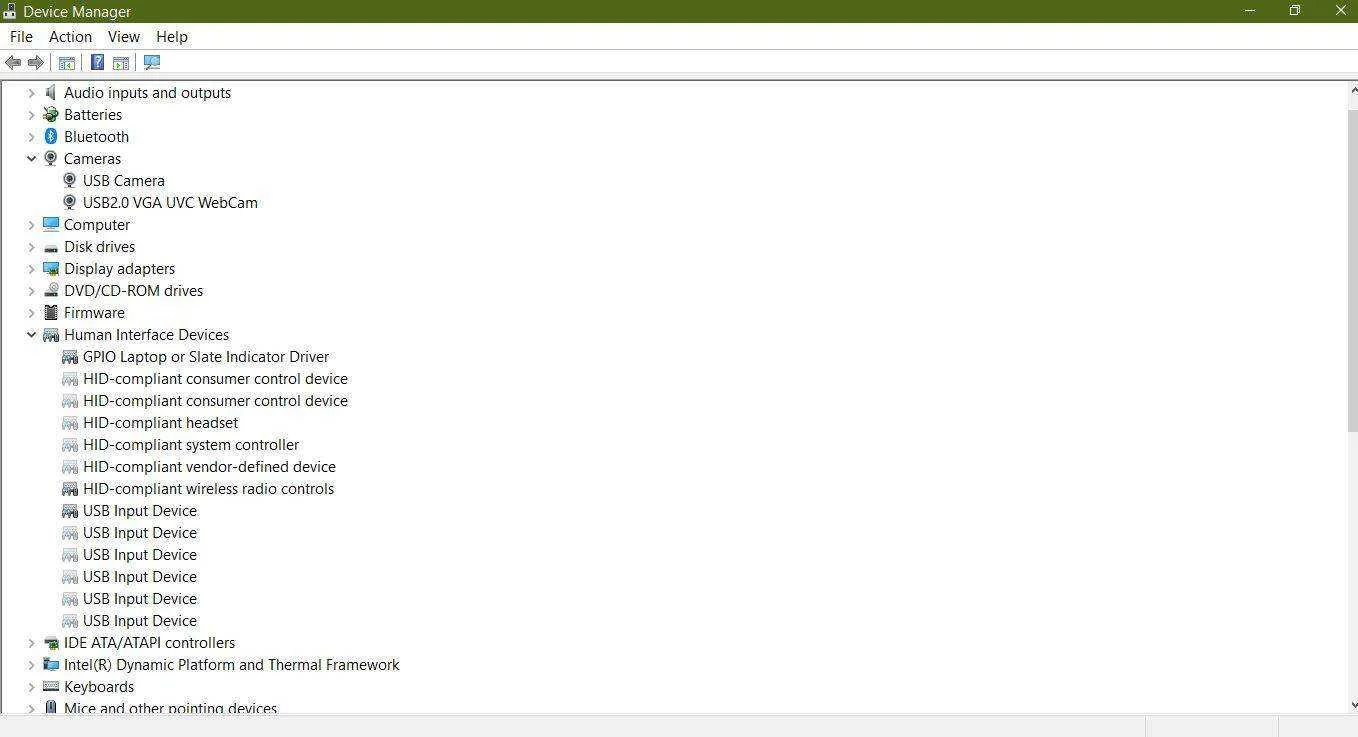1358x737 pixels.
Task: Collapse the Cameras node
Action: click(31, 158)
